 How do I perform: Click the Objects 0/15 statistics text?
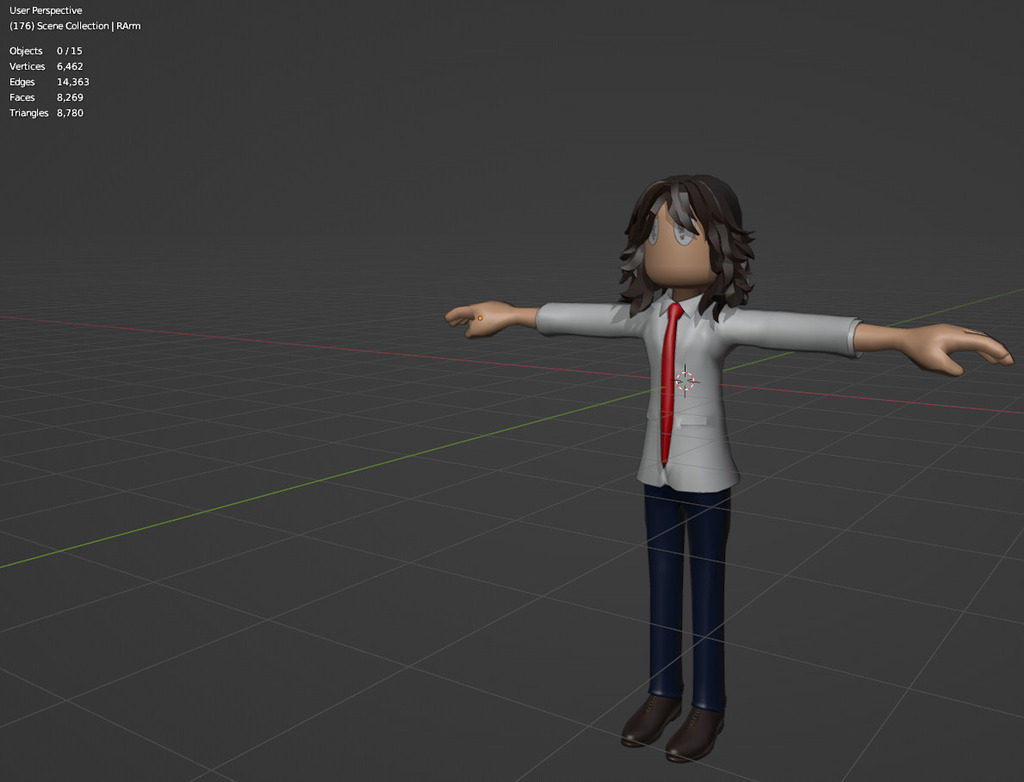coord(45,50)
